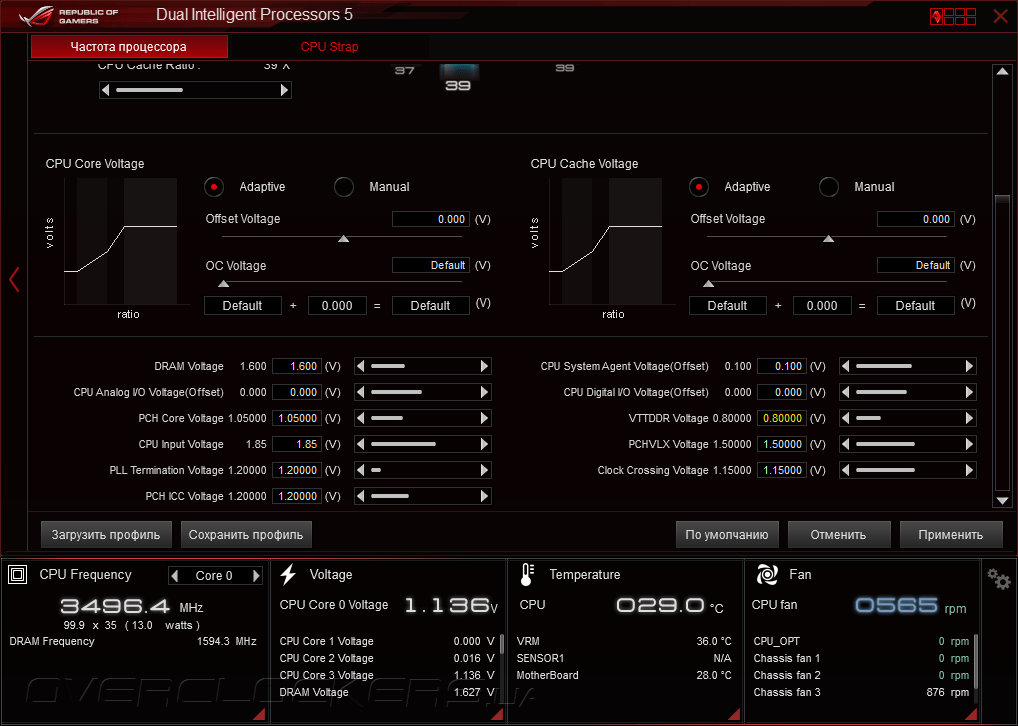Decrease CPU Input Voltage left arrow
The height and width of the screenshot is (726, 1018).
tap(361, 444)
